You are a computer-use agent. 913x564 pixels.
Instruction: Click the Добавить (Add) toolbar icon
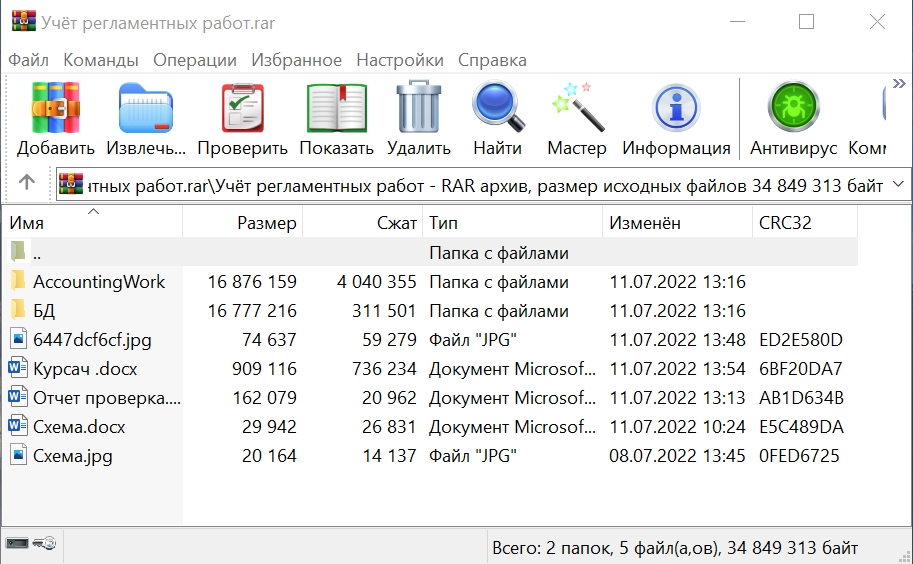click(56, 109)
